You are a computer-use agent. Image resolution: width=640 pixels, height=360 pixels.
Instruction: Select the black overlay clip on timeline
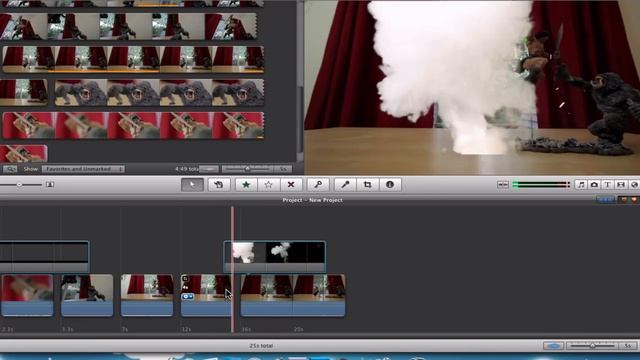click(x=44, y=256)
